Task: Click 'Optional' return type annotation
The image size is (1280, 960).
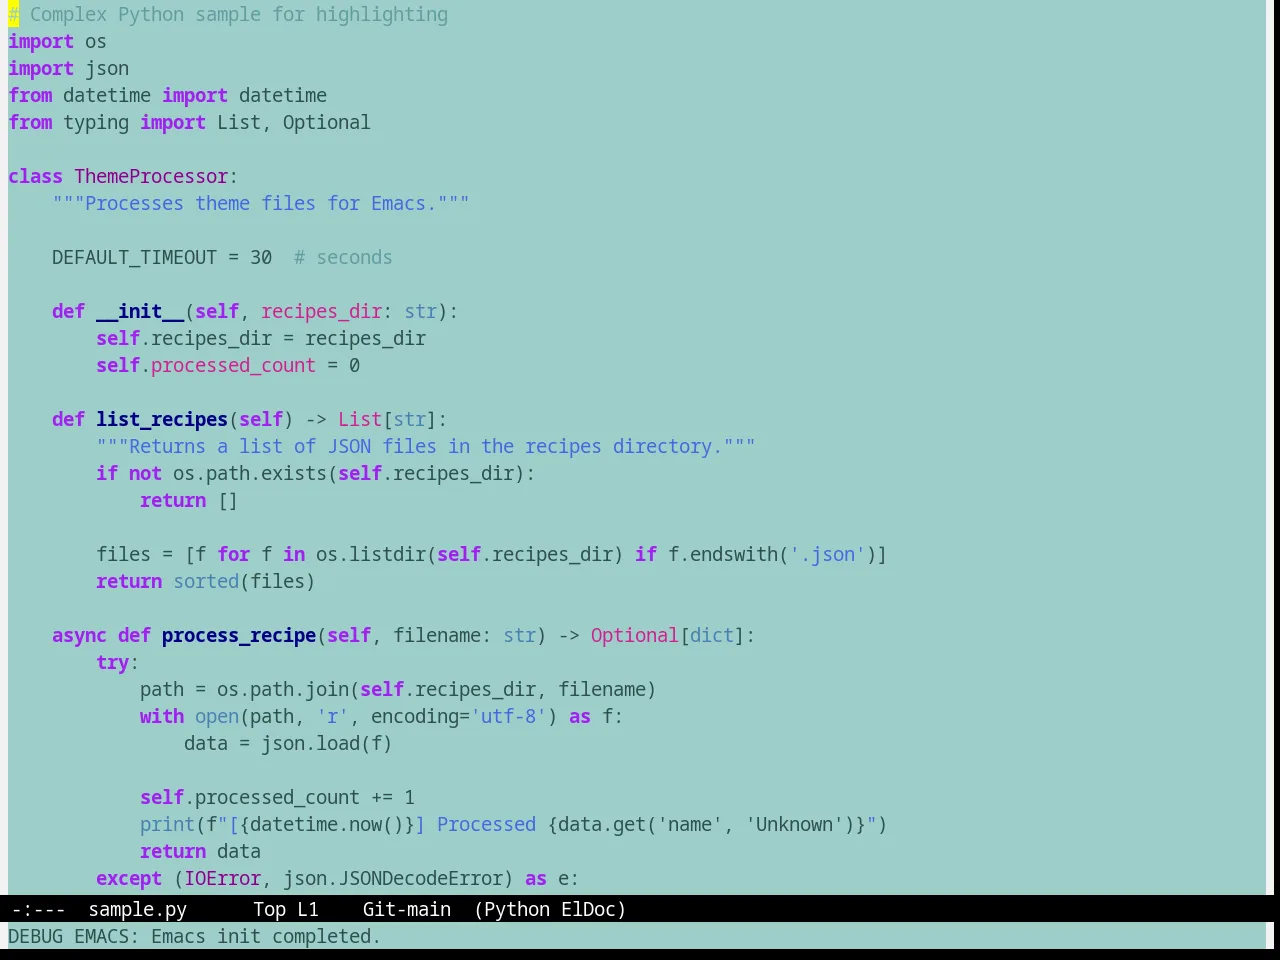Action: click(x=635, y=636)
